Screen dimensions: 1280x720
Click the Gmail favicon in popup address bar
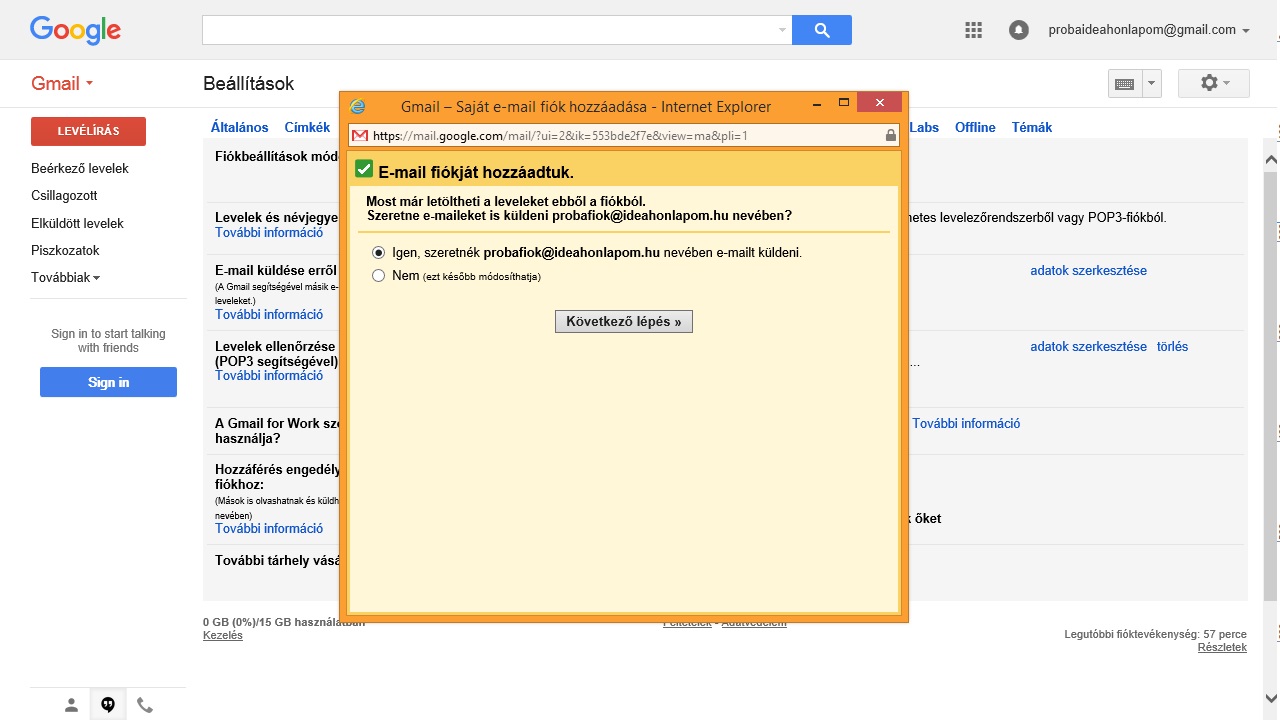(360, 136)
